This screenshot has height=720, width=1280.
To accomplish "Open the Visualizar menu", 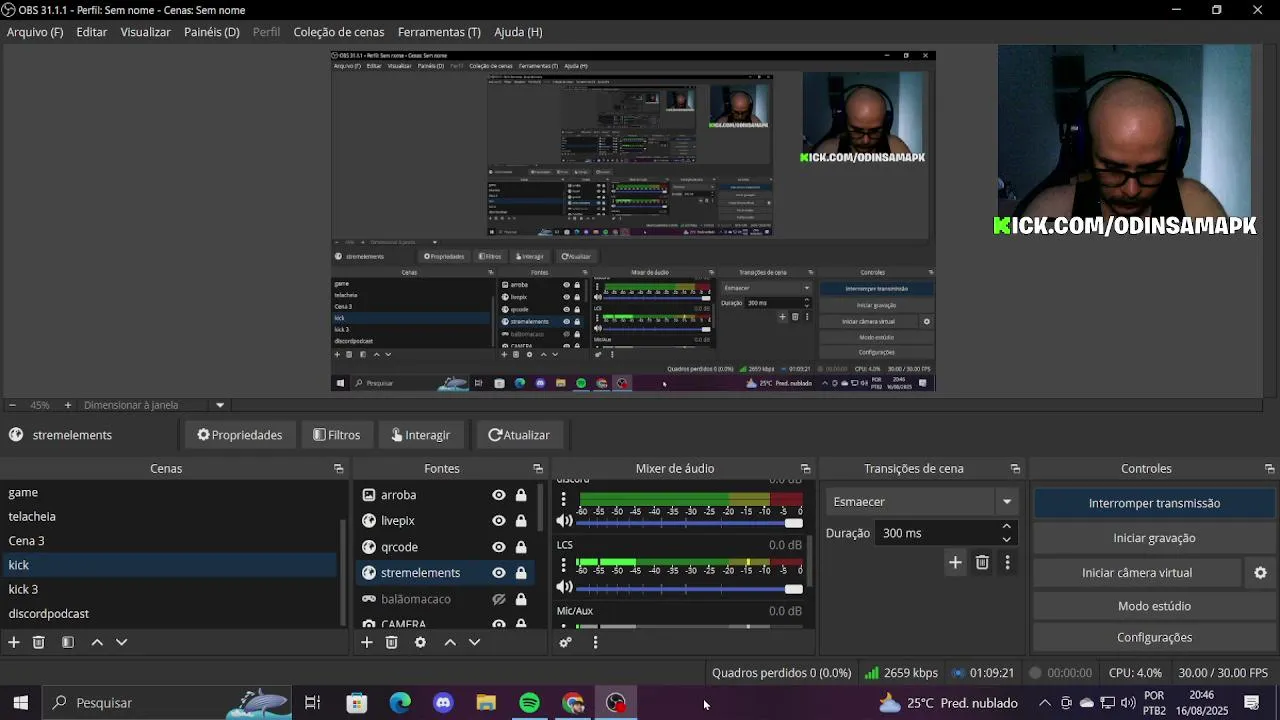I will tap(146, 32).
